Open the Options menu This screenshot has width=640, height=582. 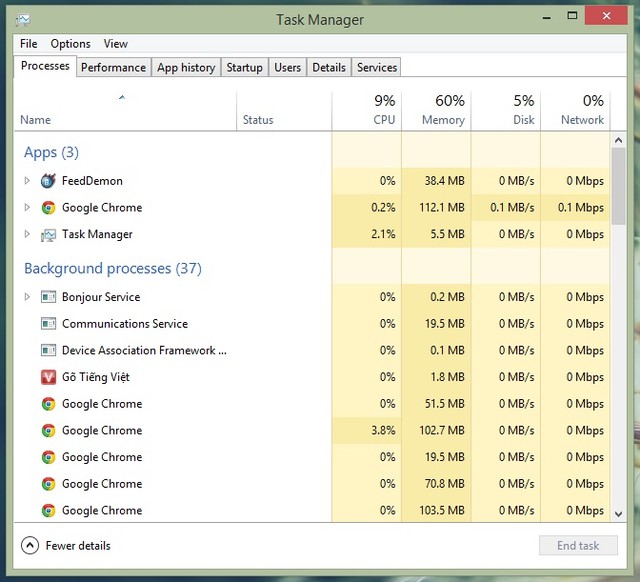click(x=70, y=44)
